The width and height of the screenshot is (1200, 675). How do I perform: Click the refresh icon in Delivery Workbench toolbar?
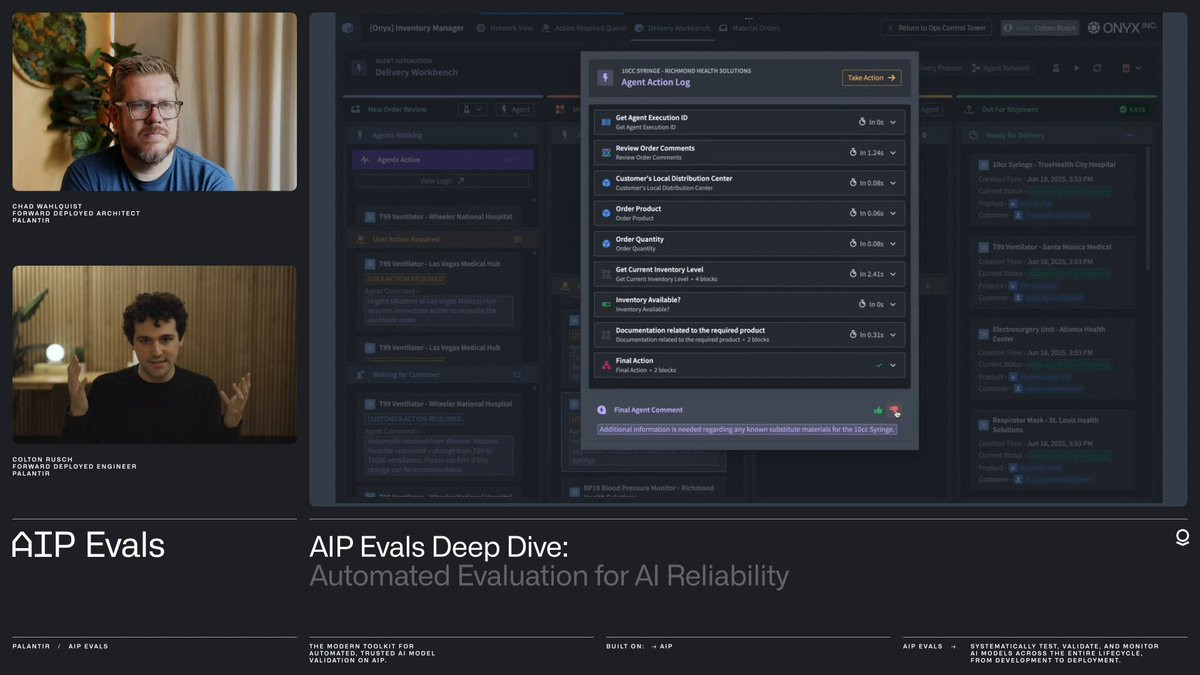(x=1097, y=68)
